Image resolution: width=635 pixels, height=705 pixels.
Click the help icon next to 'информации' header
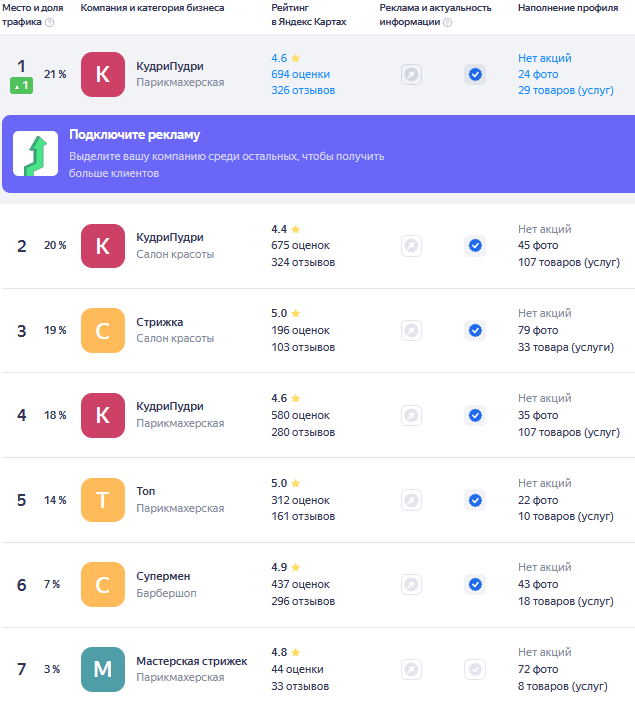447,22
